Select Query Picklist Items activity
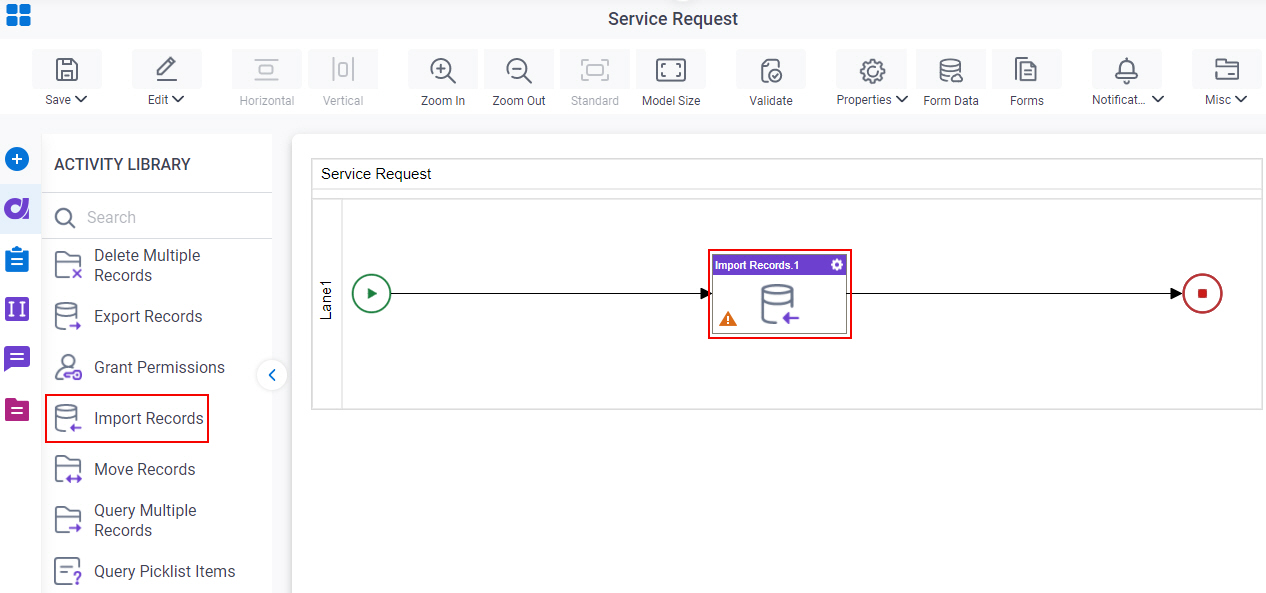This screenshot has height=593, width=1266. pos(146,572)
